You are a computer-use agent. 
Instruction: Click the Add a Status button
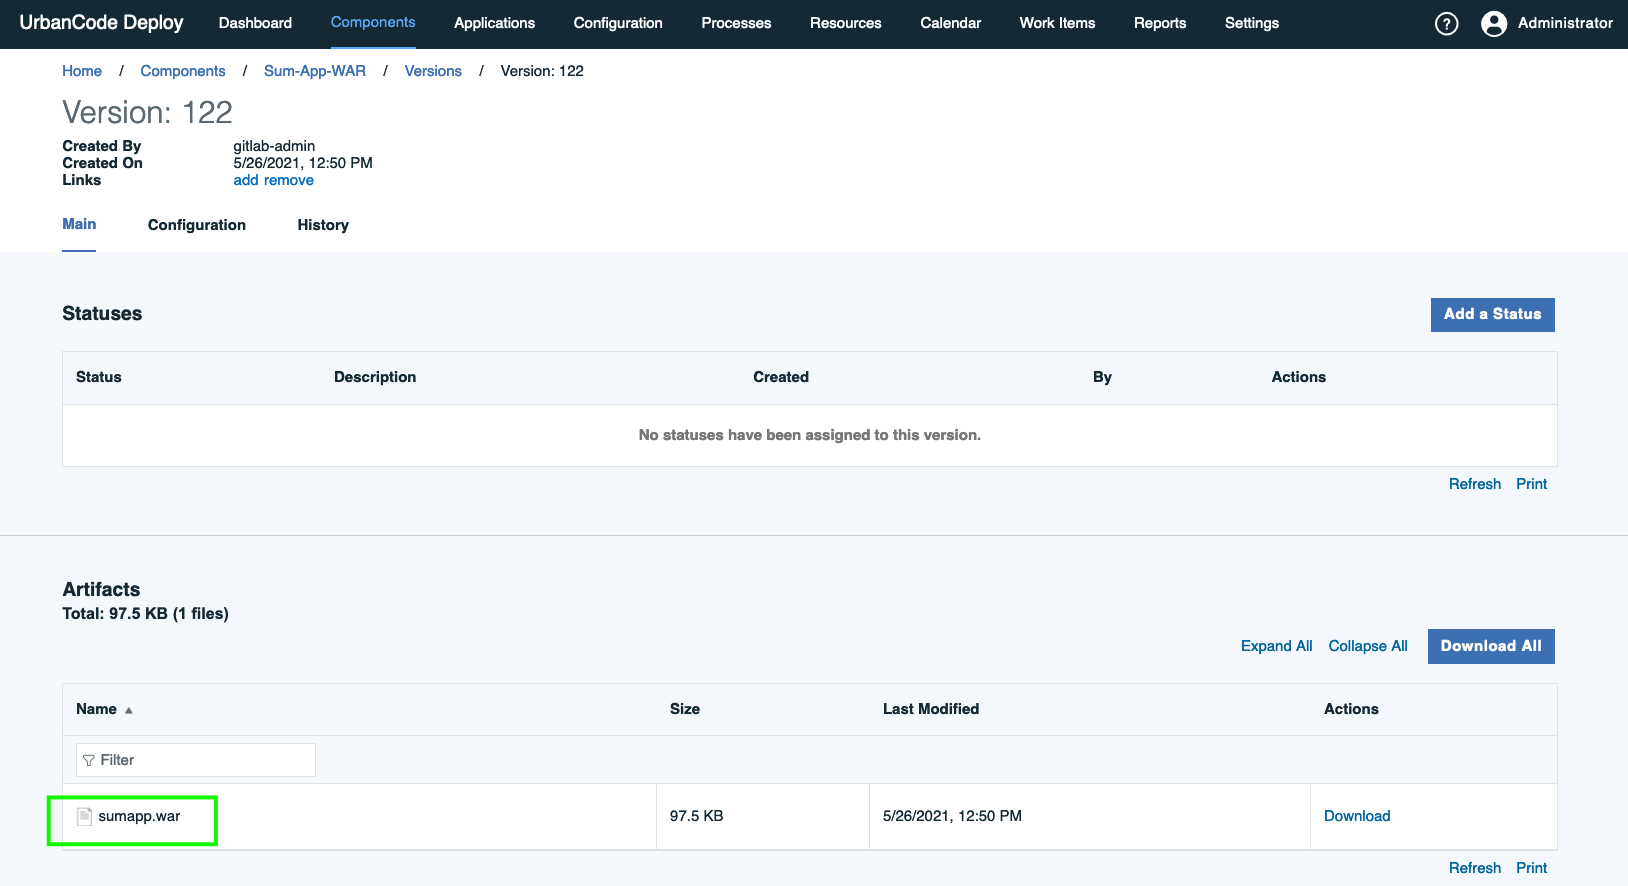click(x=1492, y=314)
